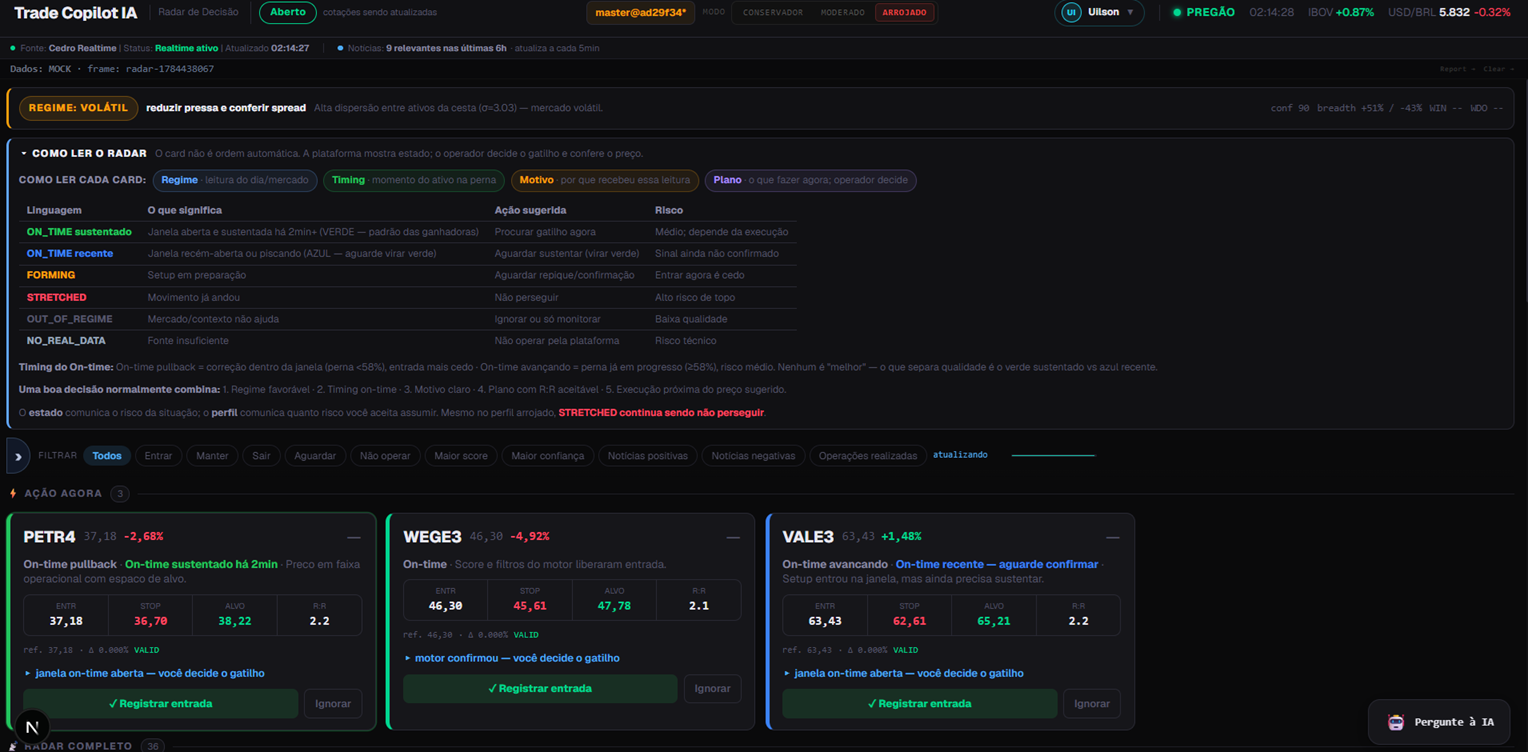Minimize the PETR4 card via its dash icon

point(353,538)
